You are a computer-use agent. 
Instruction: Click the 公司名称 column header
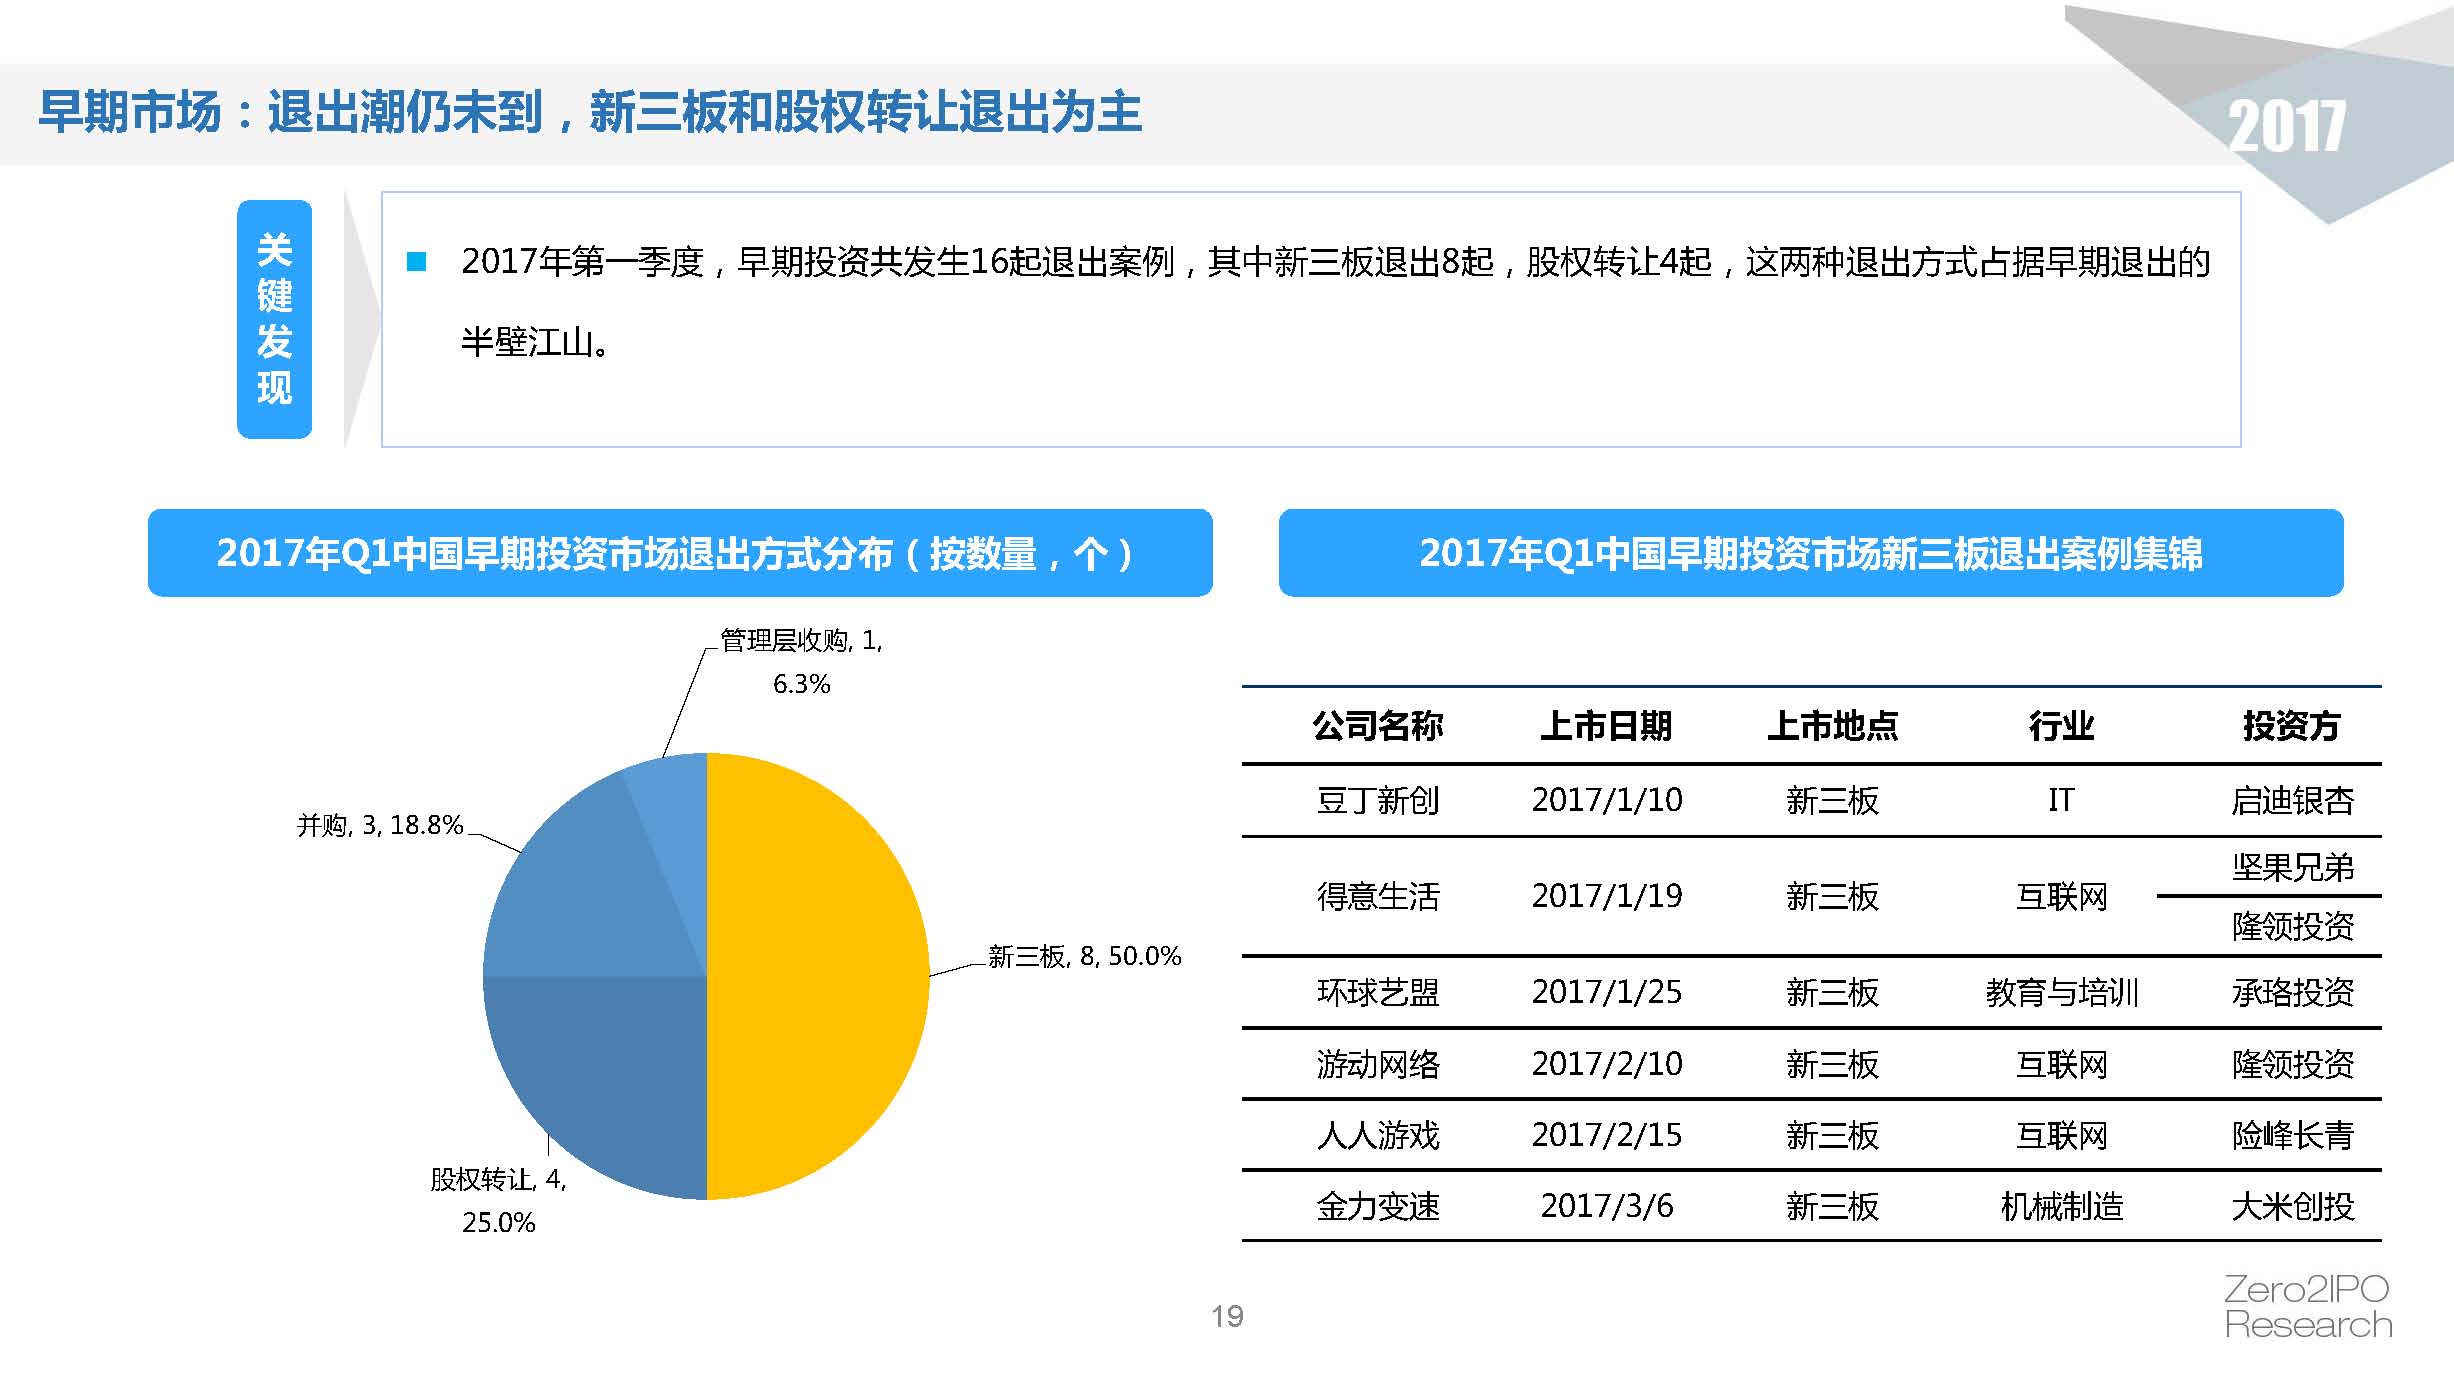click(1377, 726)
